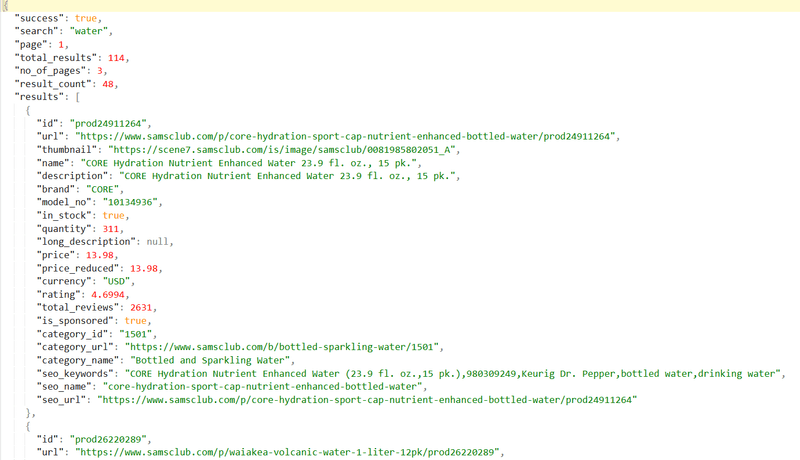Click the "total_reviews" key
The height and width of the screenshot is (460, 800).
click(x=78, y=307)
